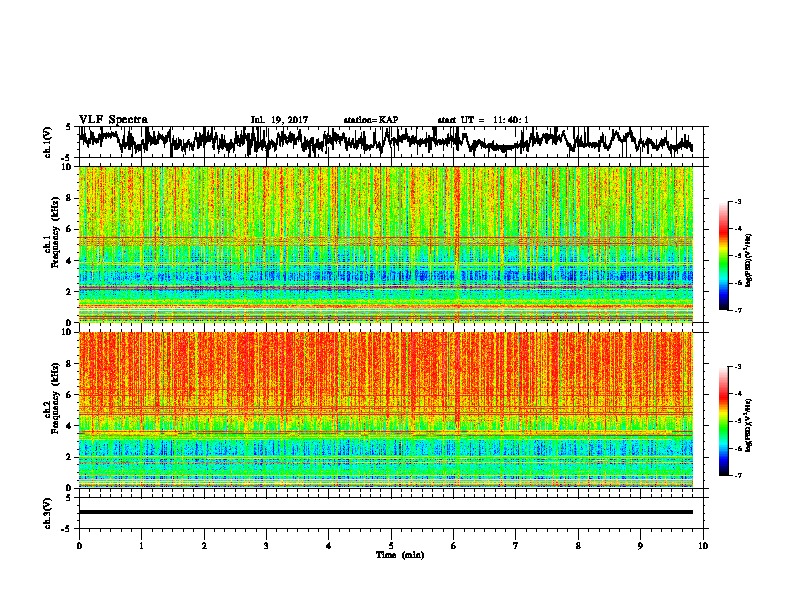Click the ch.2 spectrogram panel
The image size is (792, 612).
coord(386,410)
